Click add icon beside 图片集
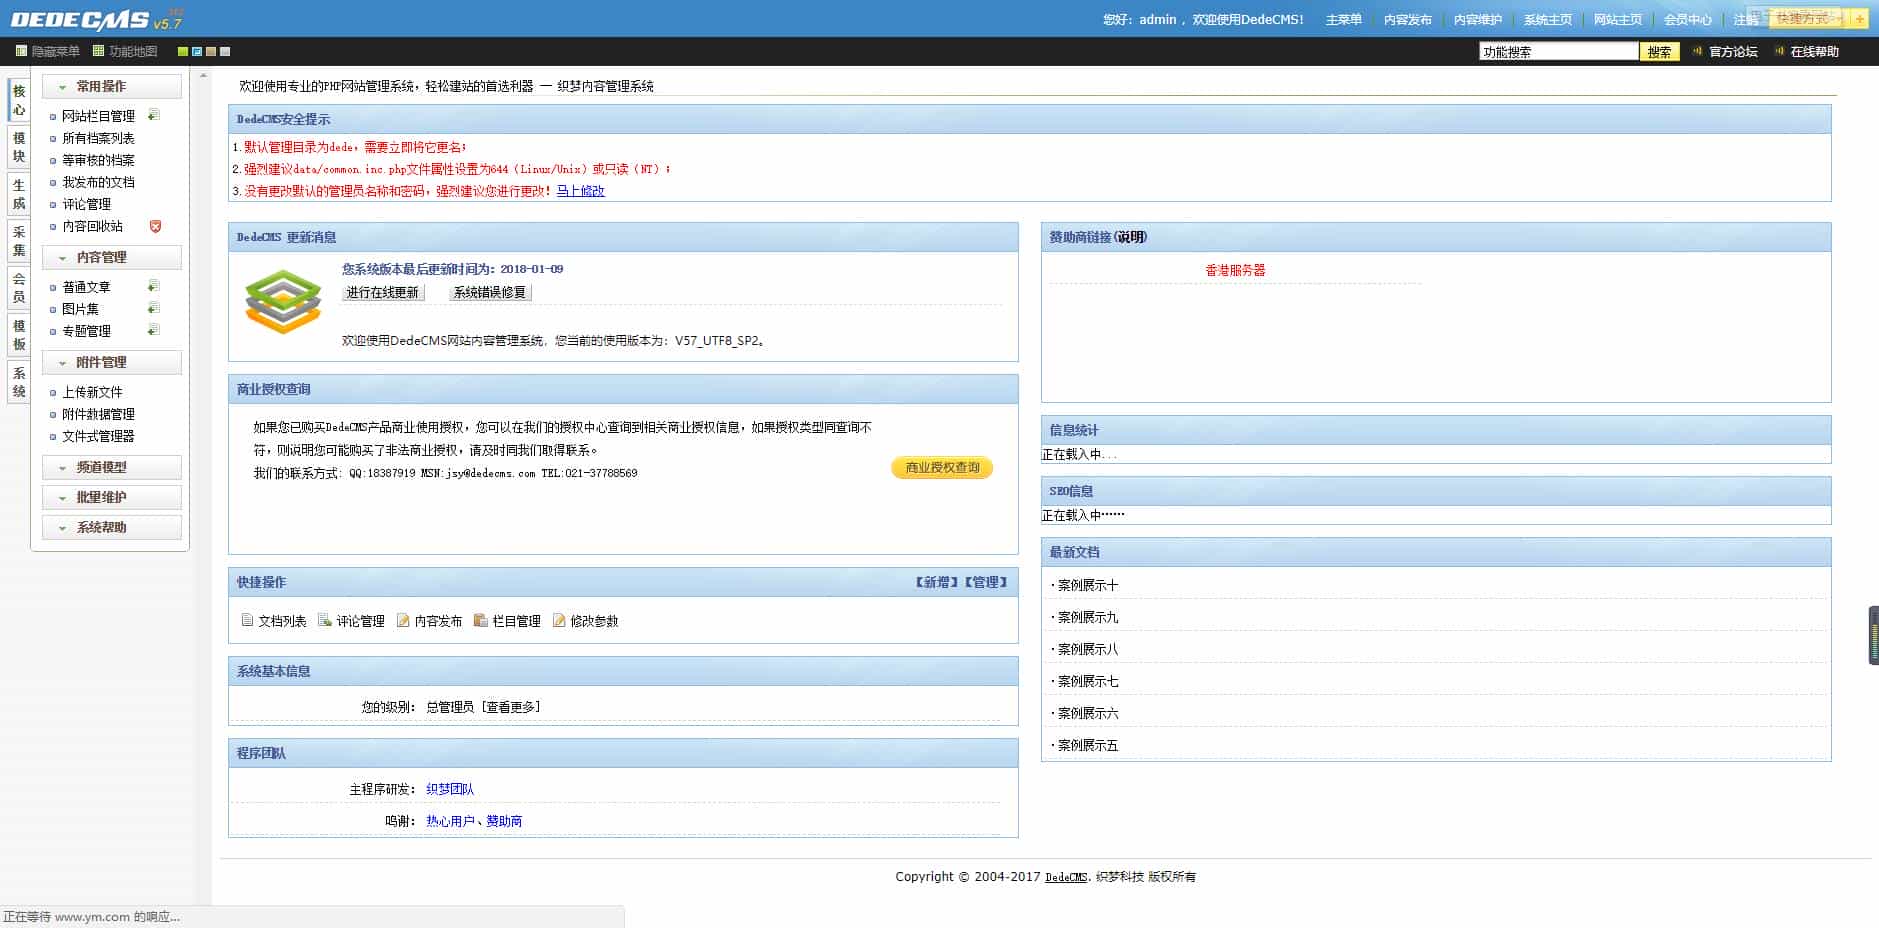This screenshot has width=1879, height=928. tap(154, 308)
